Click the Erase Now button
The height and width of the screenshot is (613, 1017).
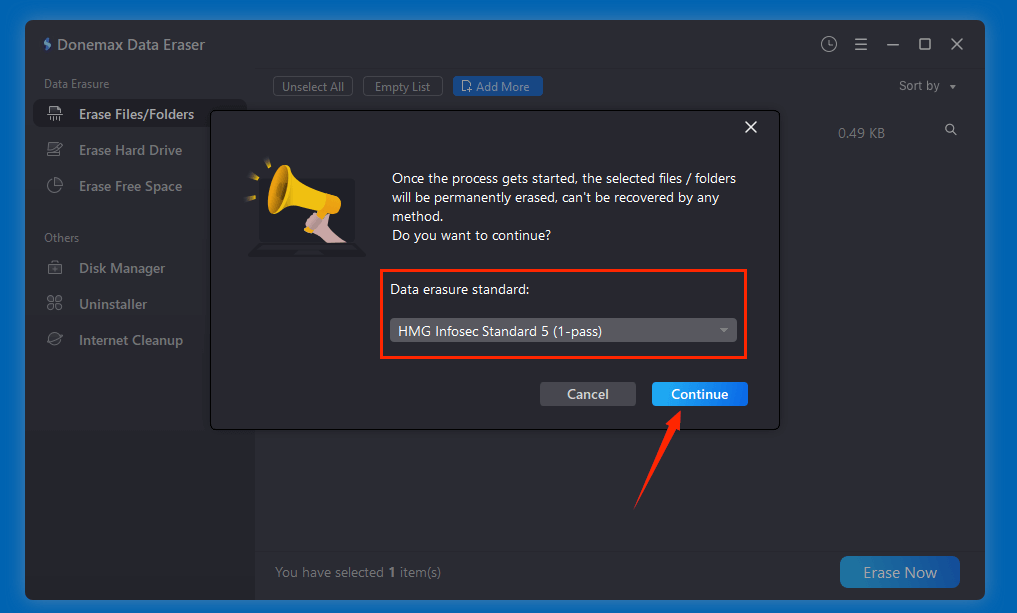tap(899, 573)
